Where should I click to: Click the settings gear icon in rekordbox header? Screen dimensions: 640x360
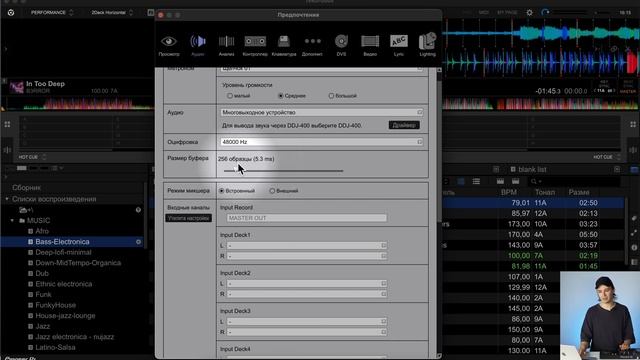[x=529, y=13]
